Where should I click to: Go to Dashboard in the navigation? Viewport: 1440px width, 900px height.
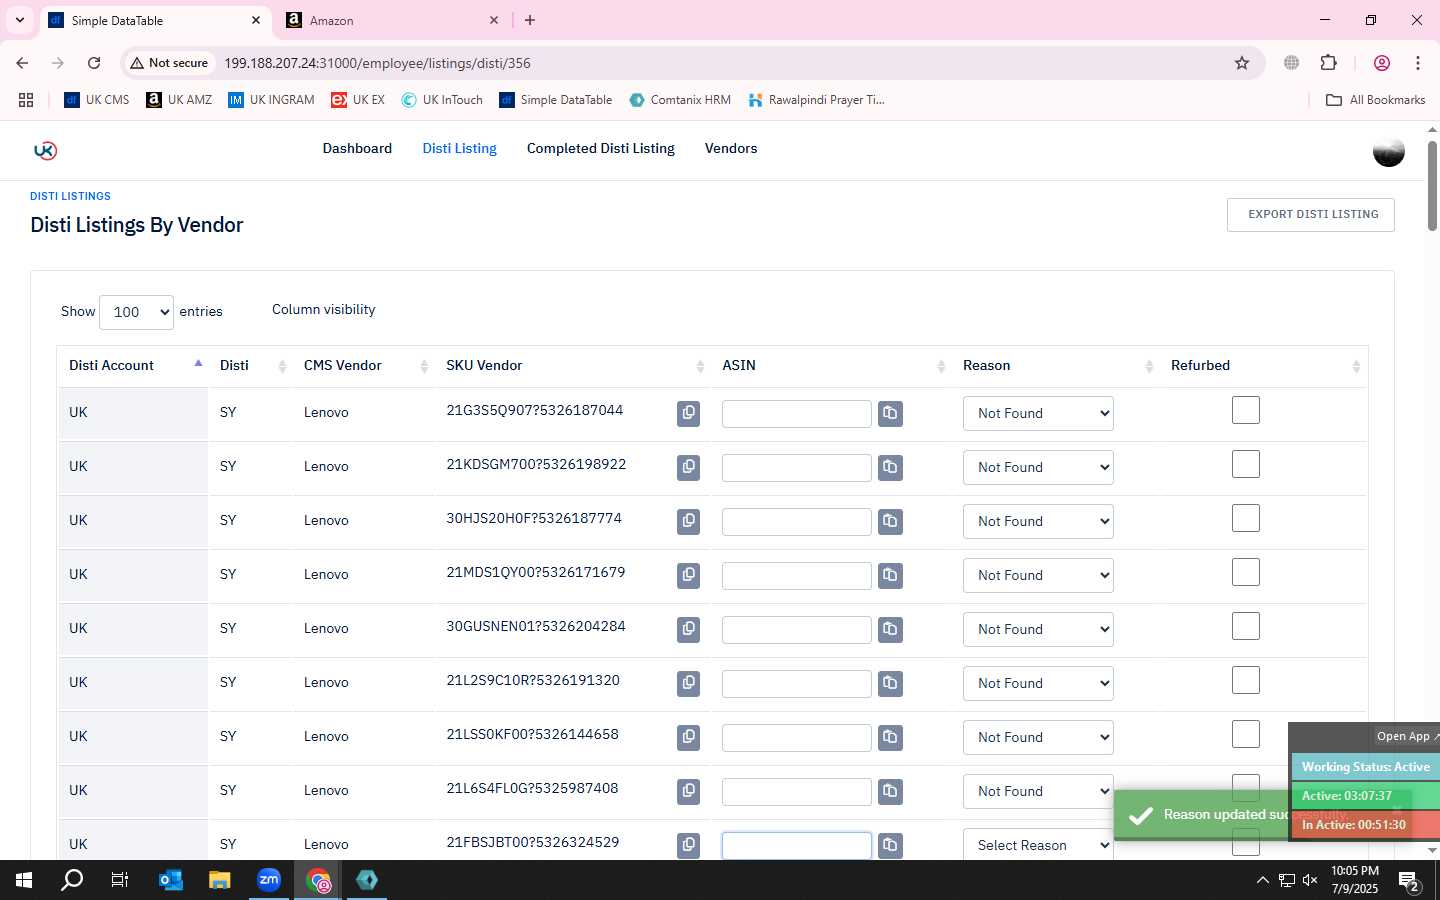[357, 148]
